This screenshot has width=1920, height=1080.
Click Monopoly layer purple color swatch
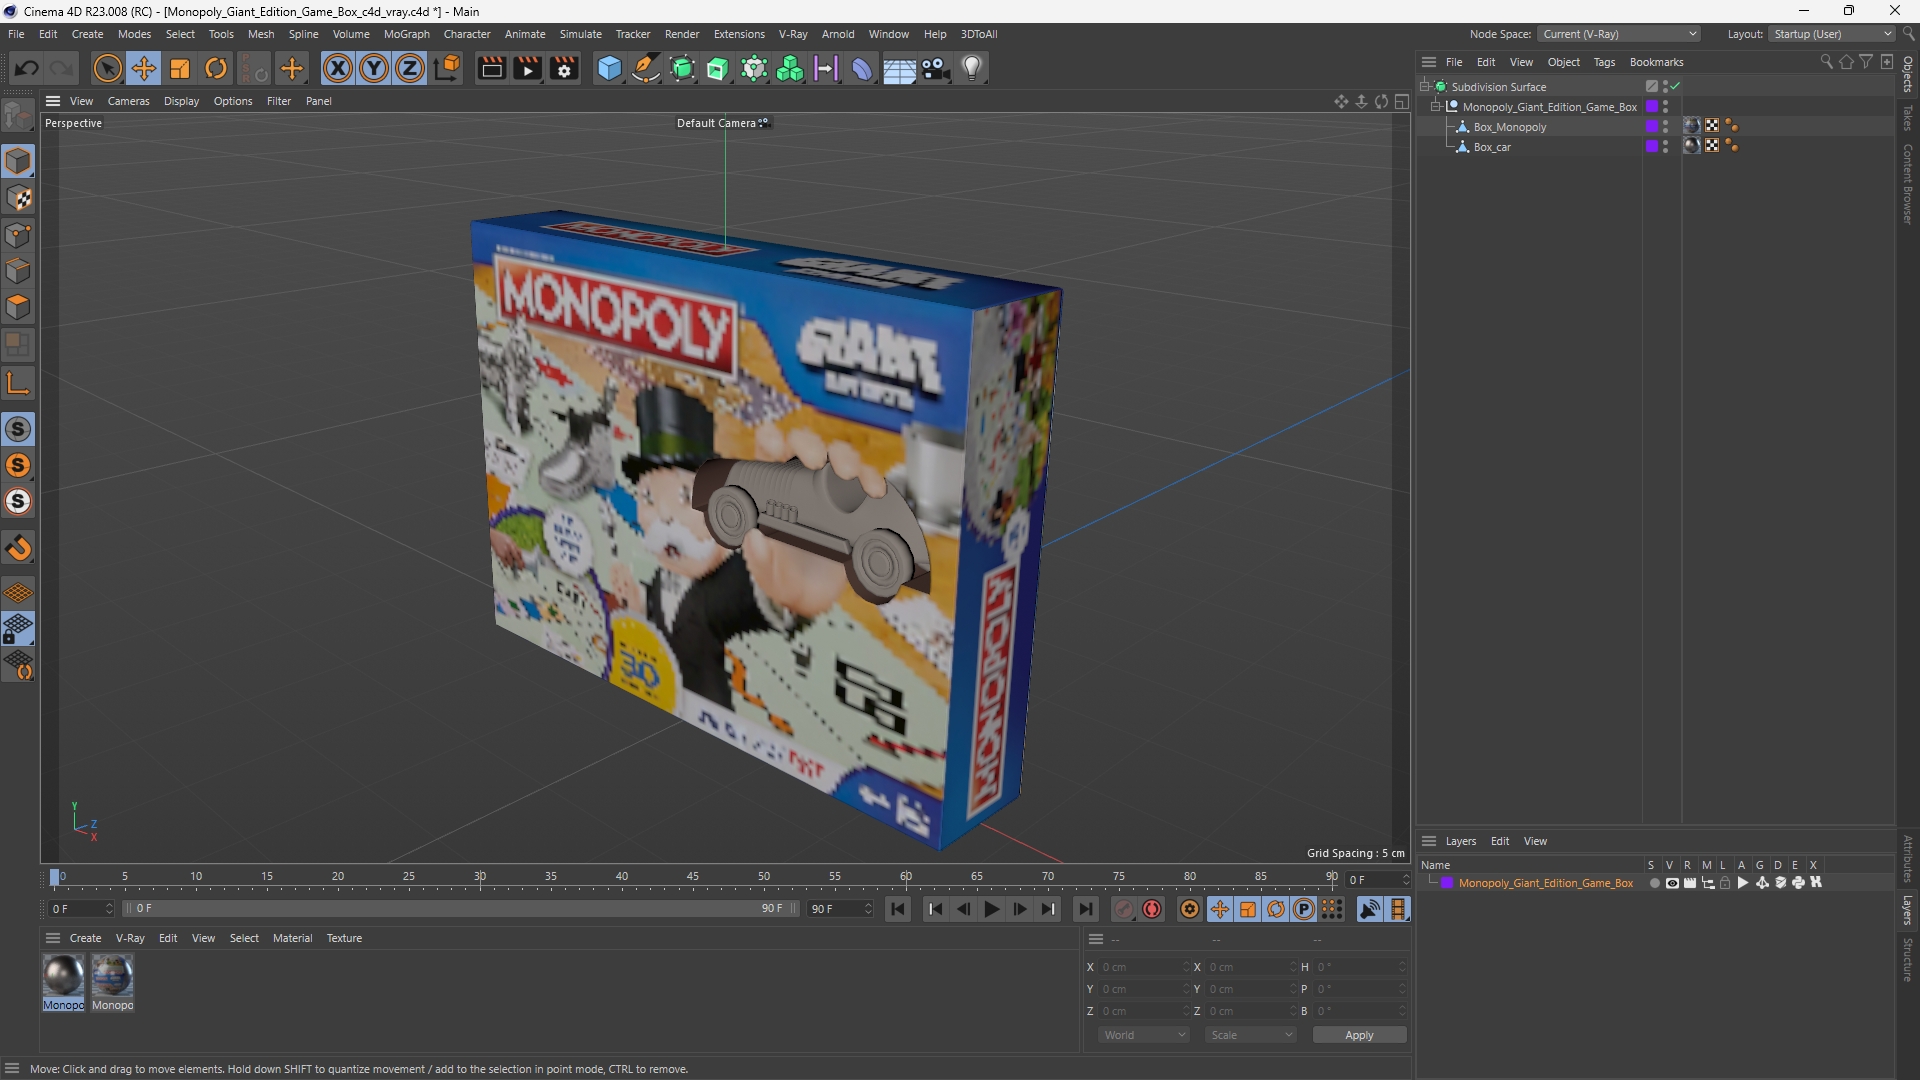[1446, 883]
